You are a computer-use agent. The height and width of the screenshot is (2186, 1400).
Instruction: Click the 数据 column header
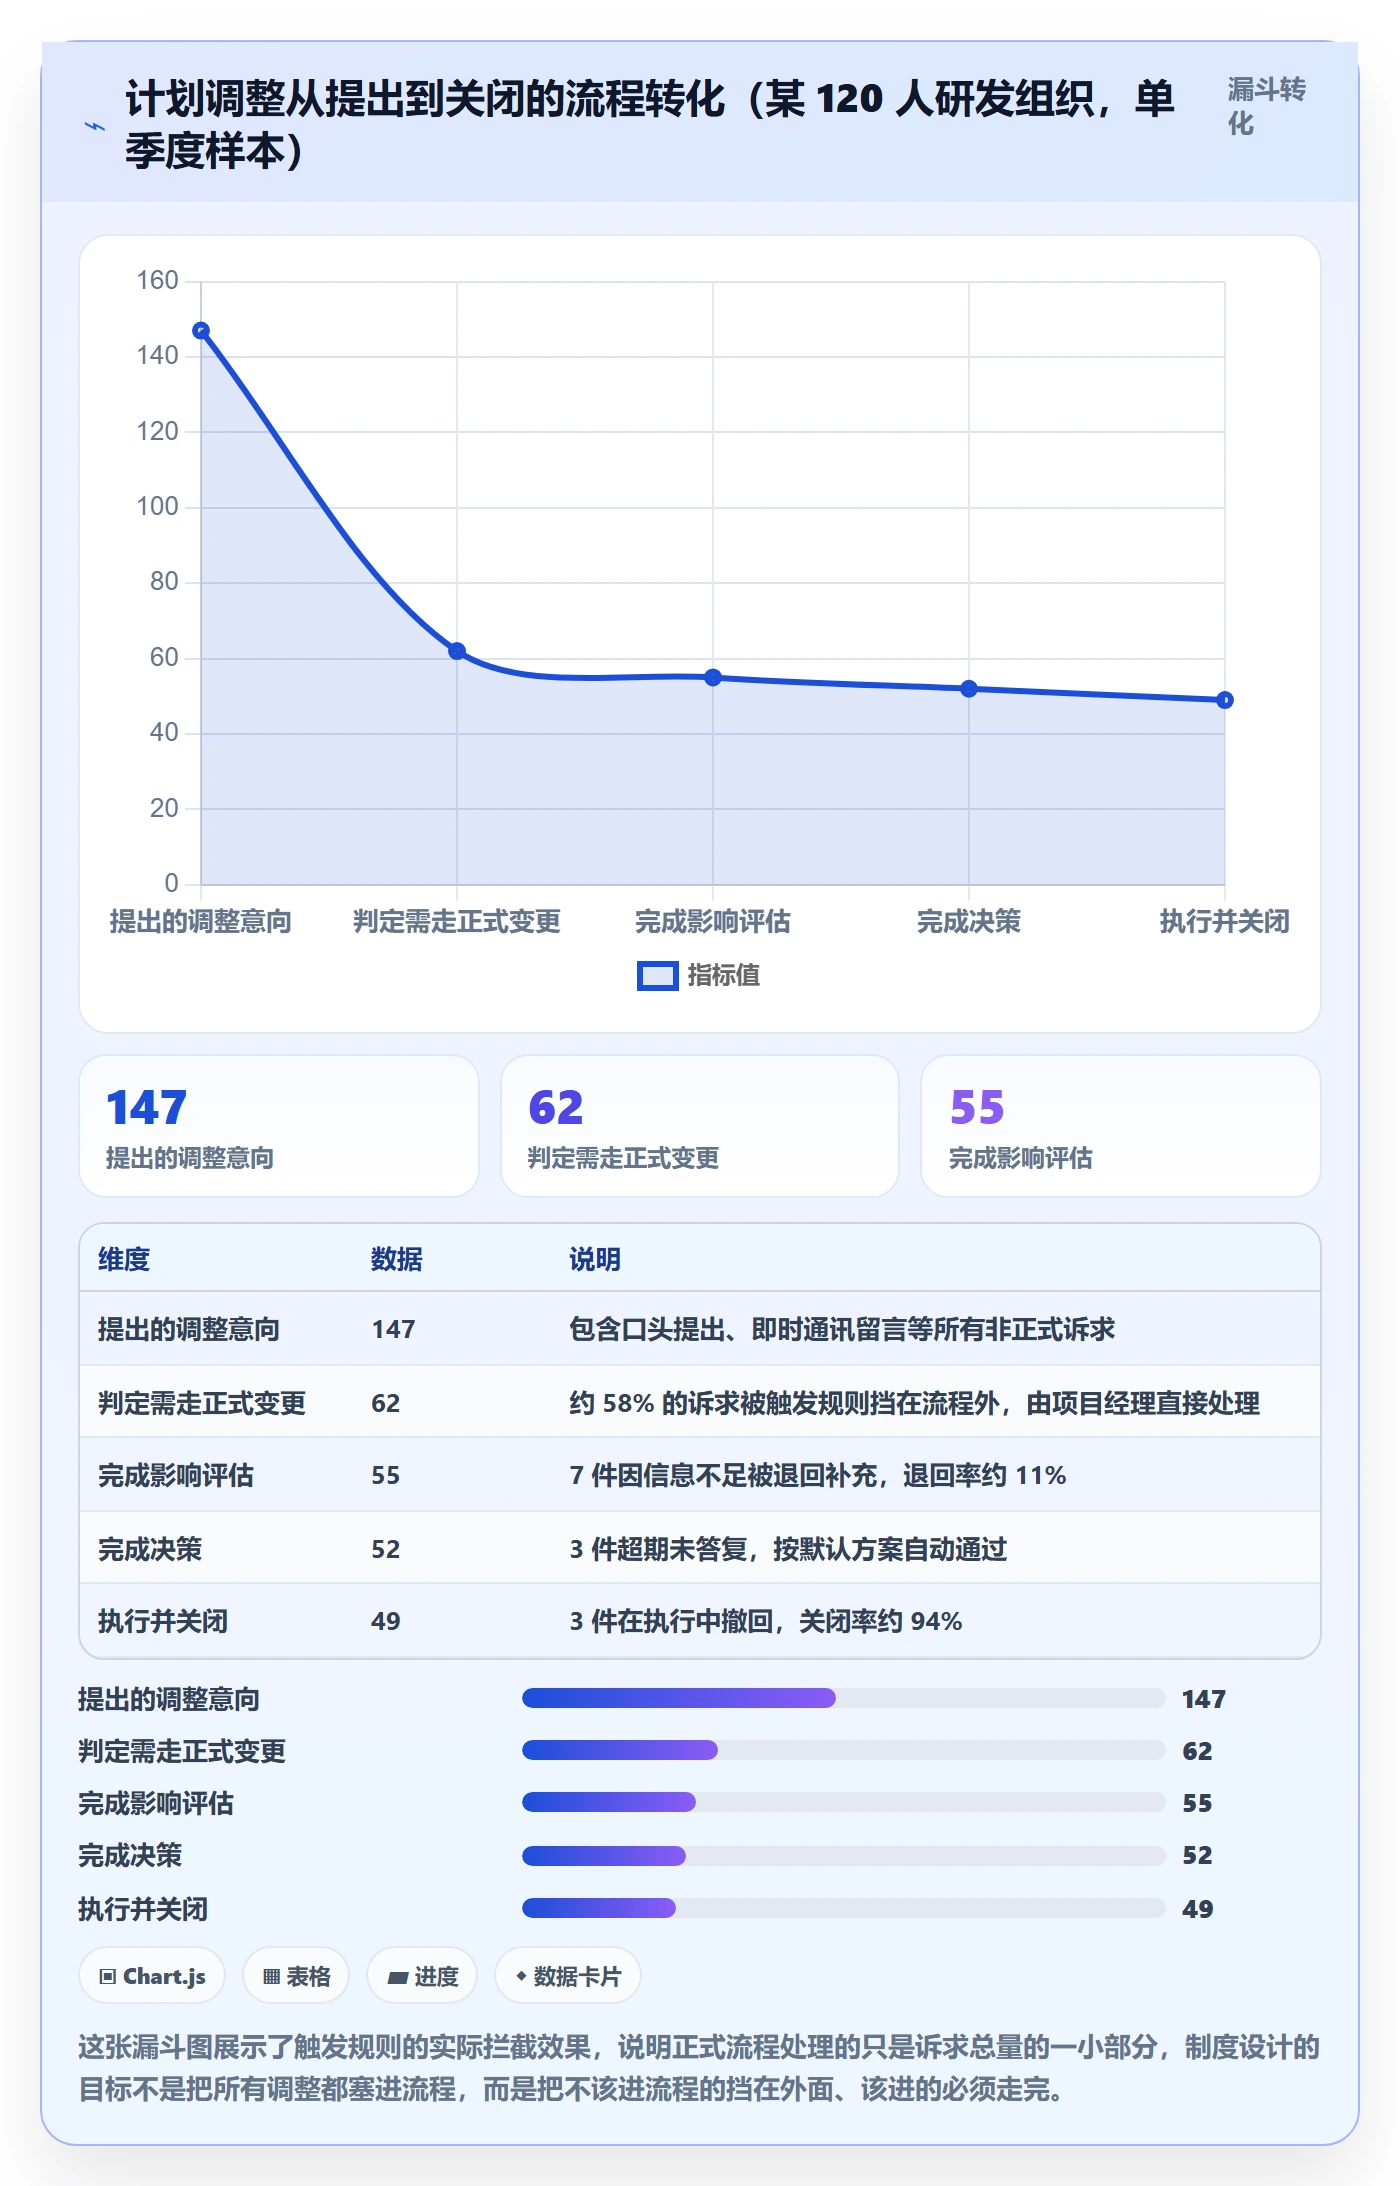(397, 1259)
